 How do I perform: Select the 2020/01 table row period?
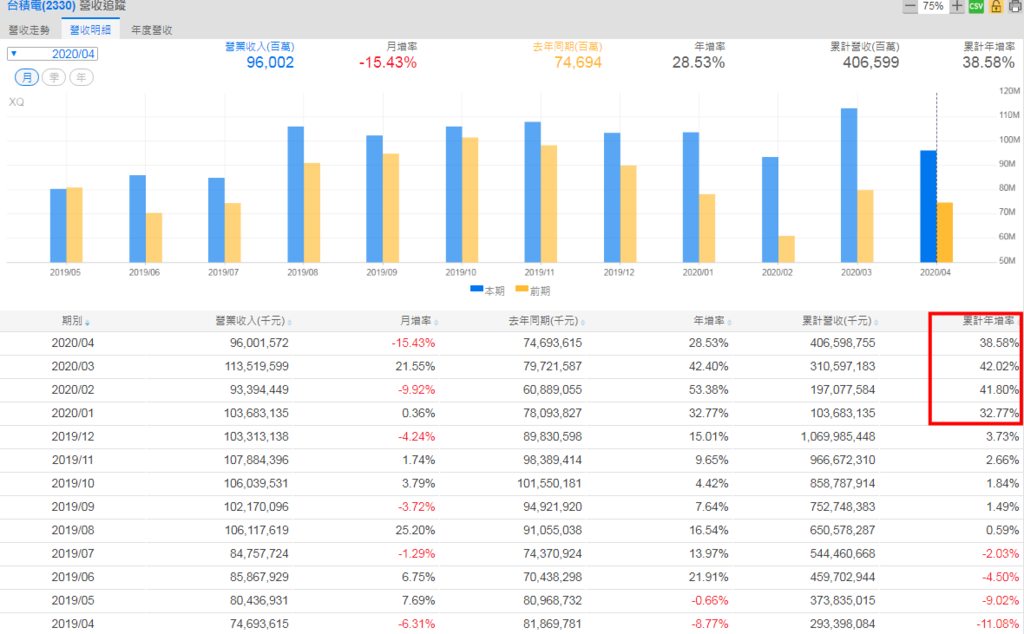tap(72, 413)
